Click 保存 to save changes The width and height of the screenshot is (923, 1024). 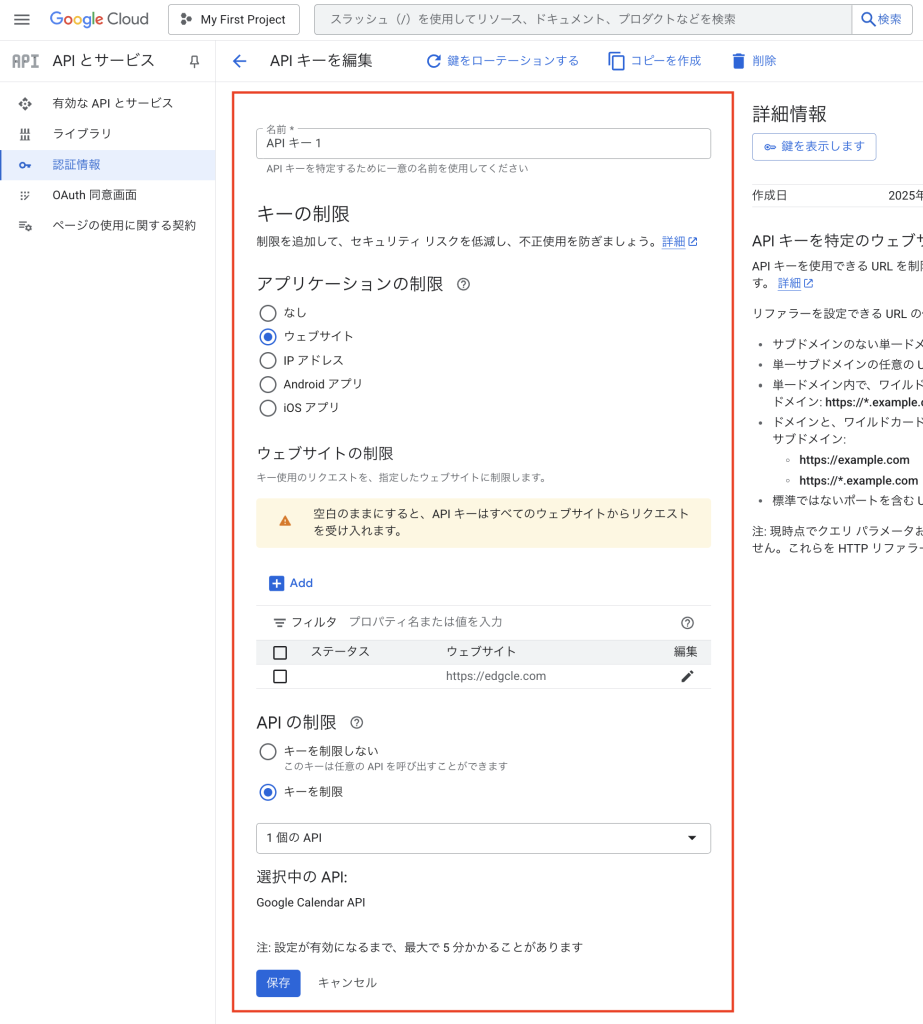tap(278, 984)
